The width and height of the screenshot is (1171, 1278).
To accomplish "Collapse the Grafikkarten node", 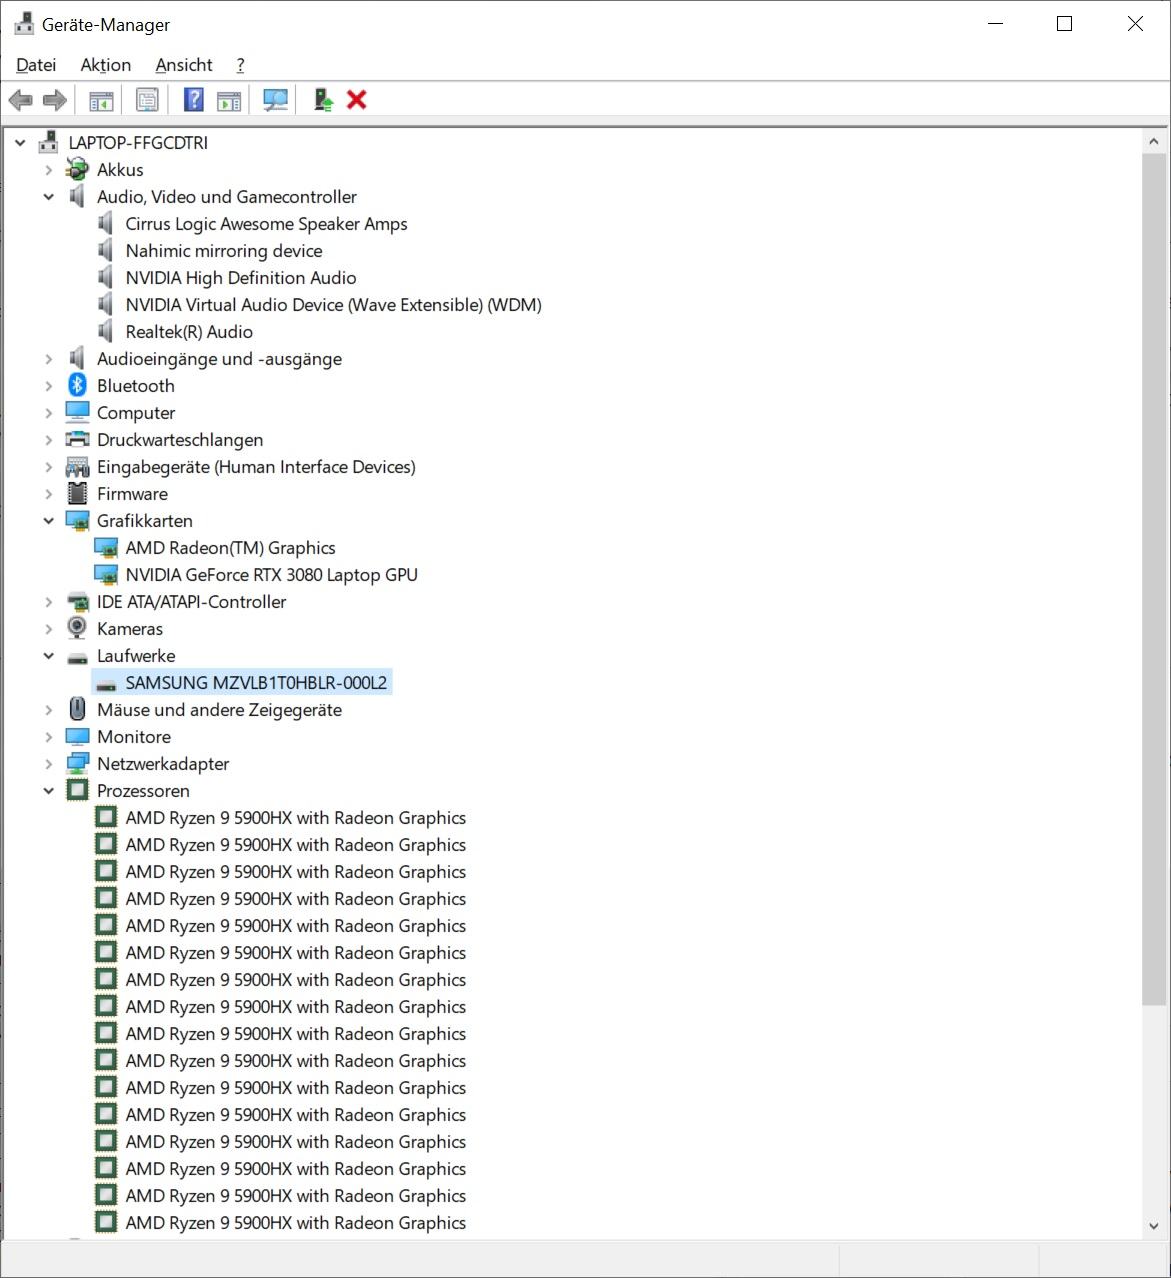I will coord(48,521).
